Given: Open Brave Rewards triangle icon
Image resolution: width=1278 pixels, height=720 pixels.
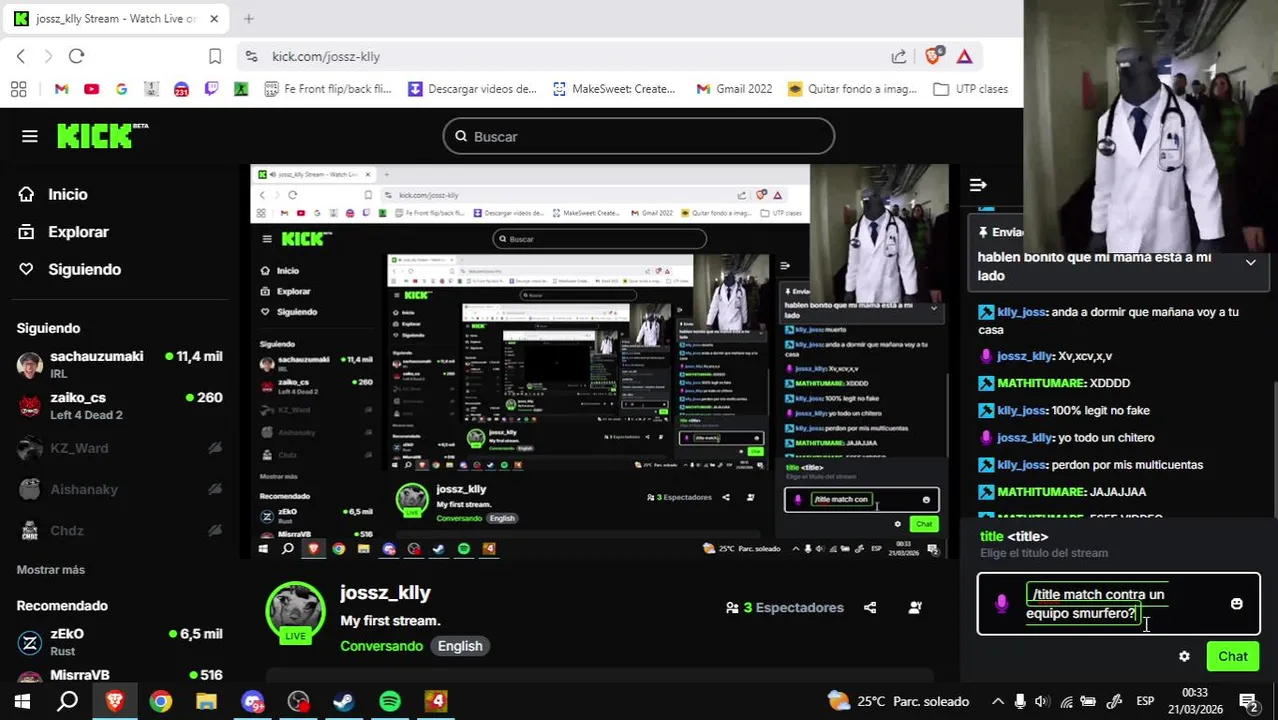Looking at the screenshot, I should coord(965,56).
